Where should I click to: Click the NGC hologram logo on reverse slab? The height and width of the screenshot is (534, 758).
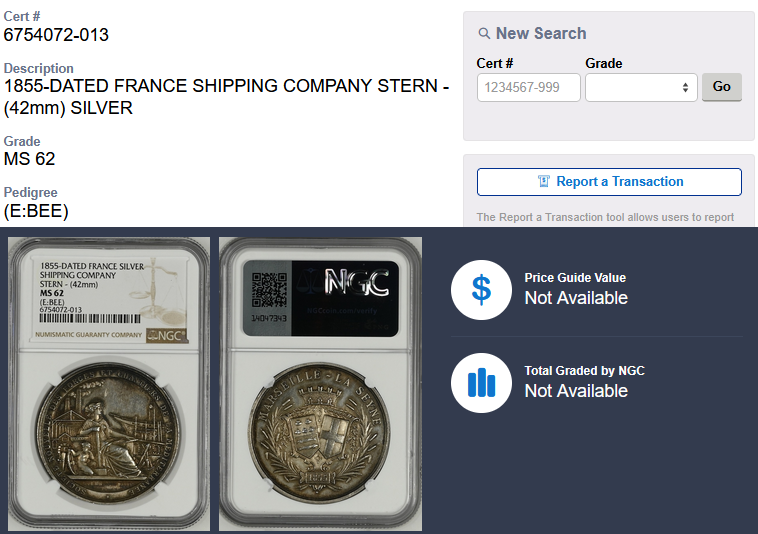point(356,282)
